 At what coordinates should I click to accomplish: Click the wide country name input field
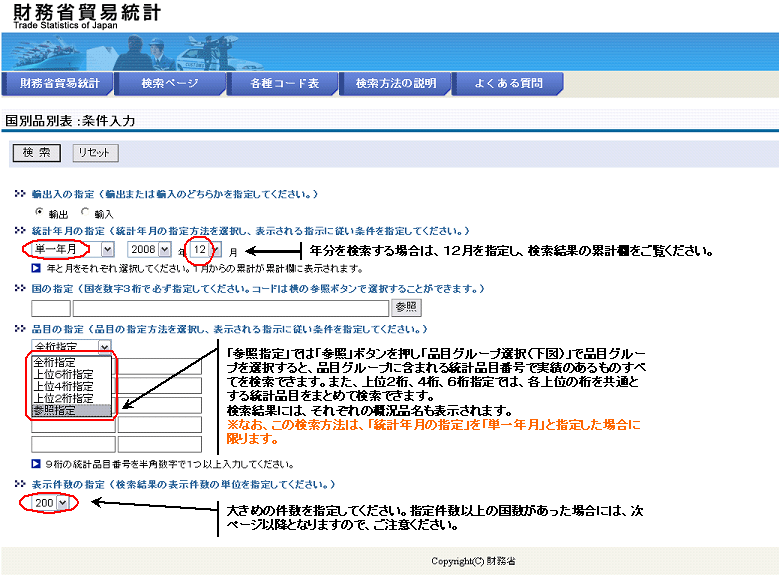pyautogui.click(x=231, y=308)
